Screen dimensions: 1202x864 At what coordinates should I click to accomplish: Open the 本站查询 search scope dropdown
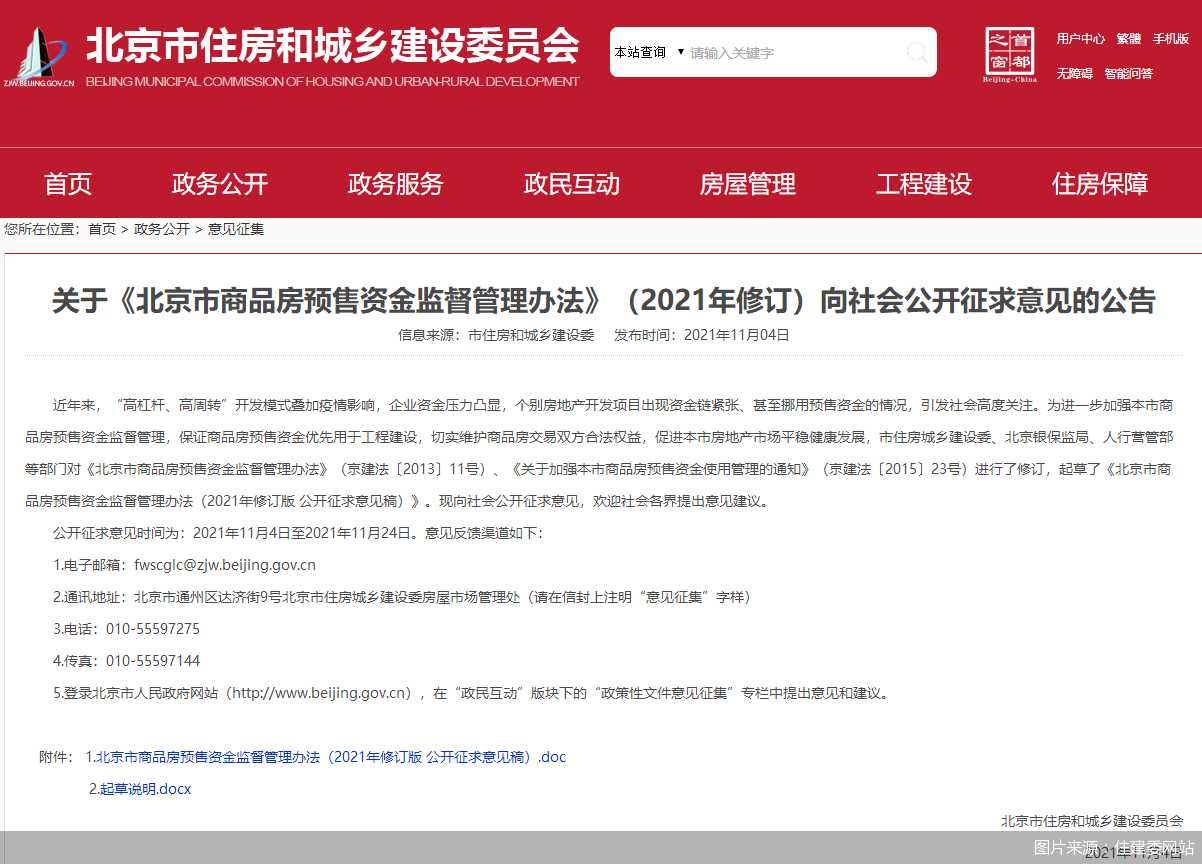[x=648, y=52]
